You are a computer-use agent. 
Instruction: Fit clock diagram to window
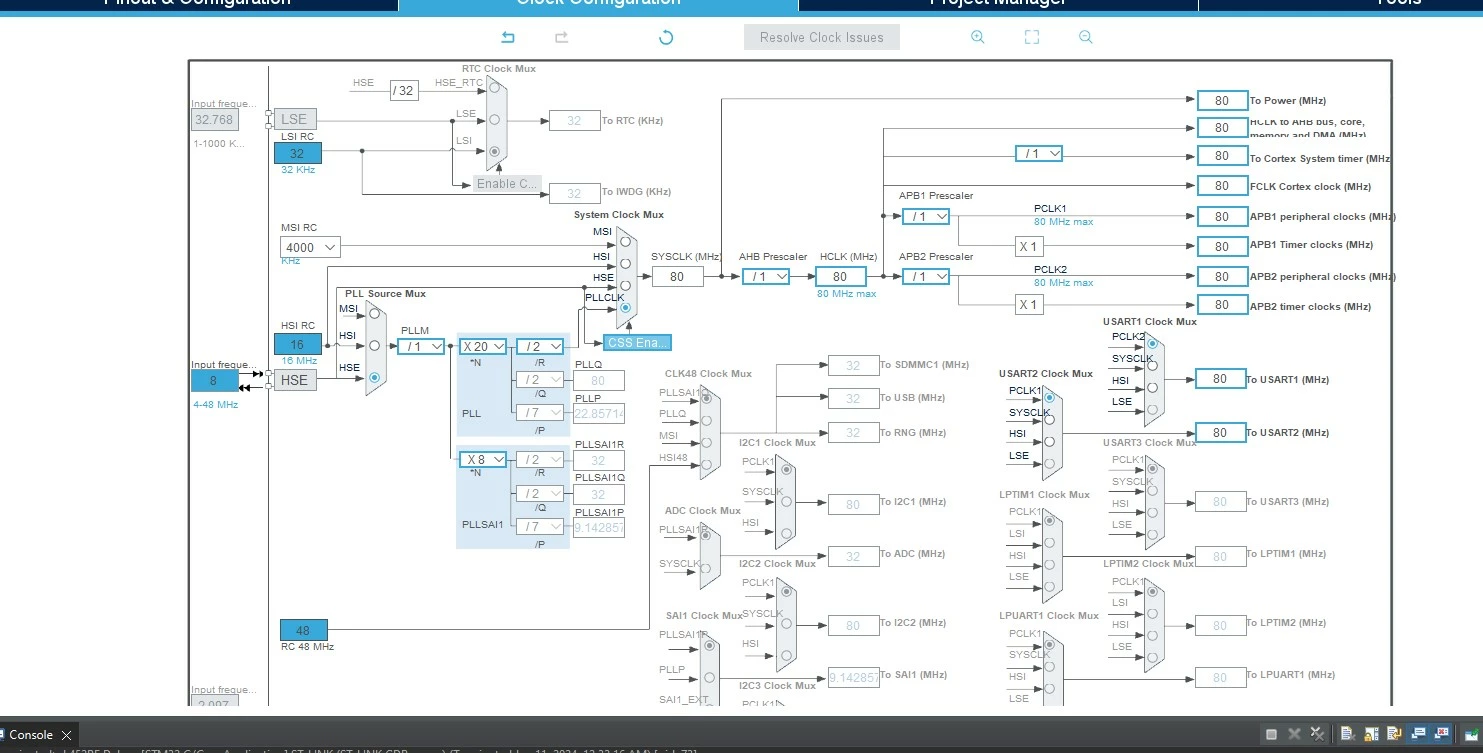1032,37
